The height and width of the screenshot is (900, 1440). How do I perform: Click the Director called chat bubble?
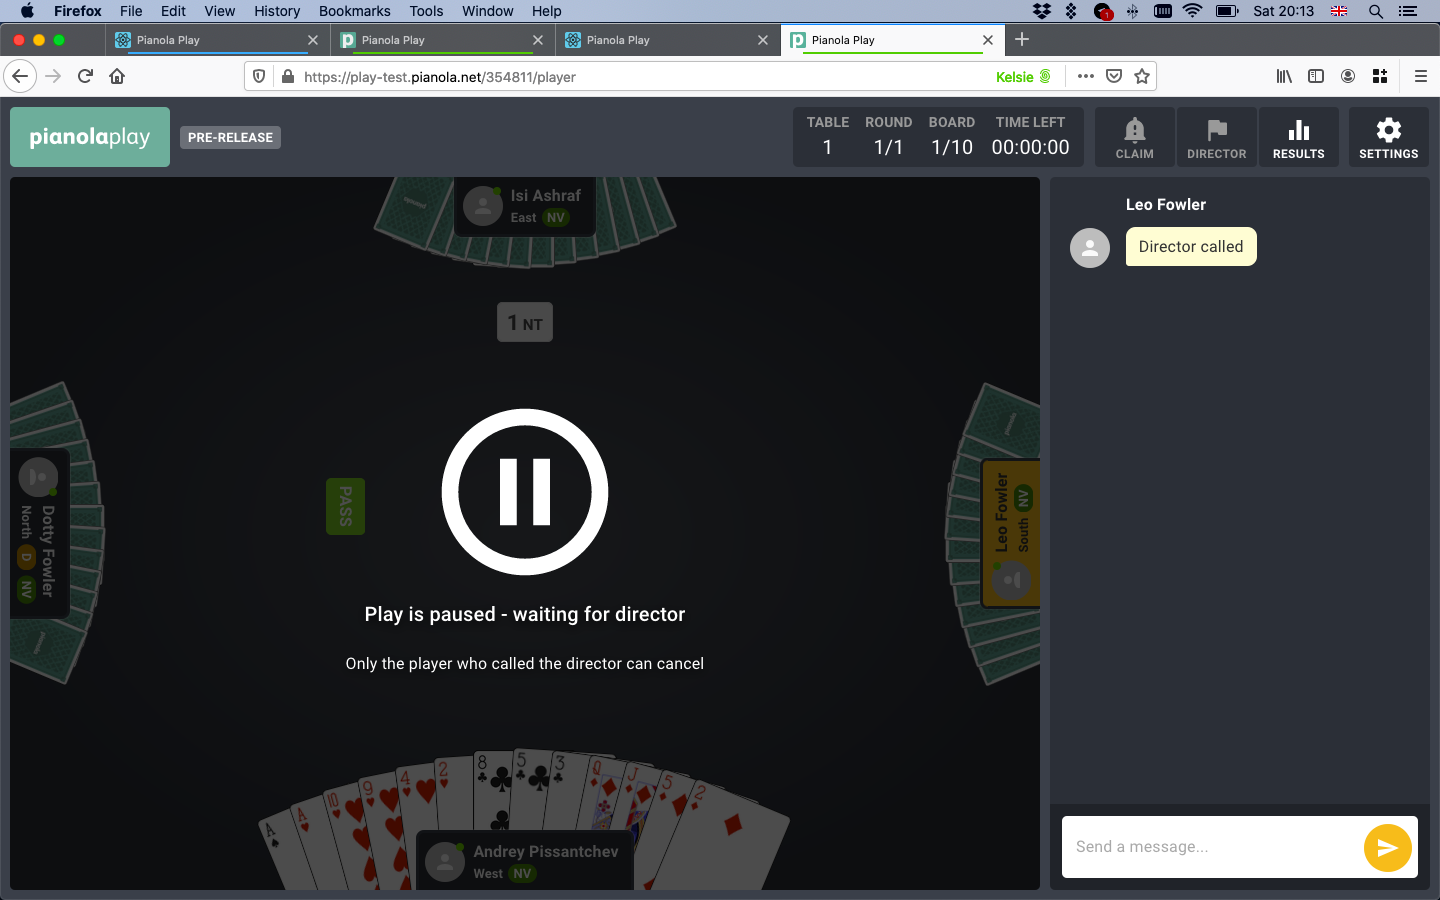pos(1191,247)
